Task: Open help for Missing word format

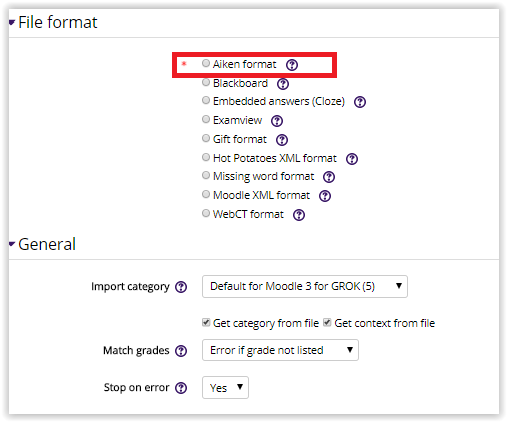Action: point(329,177)
